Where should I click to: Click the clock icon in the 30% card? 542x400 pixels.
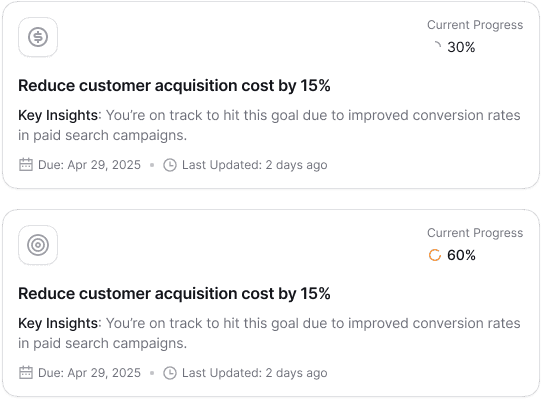point(170,165)
